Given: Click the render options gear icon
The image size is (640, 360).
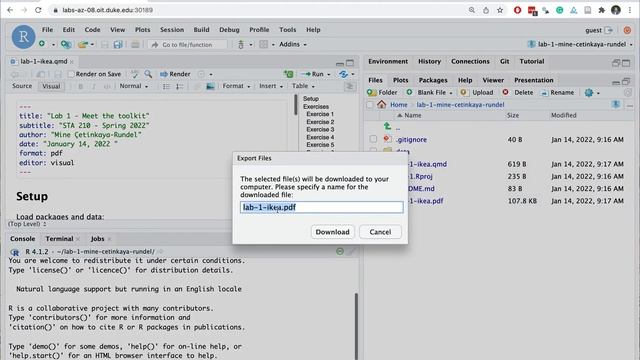Looking at the screenshot, I should tap(201, 74).
